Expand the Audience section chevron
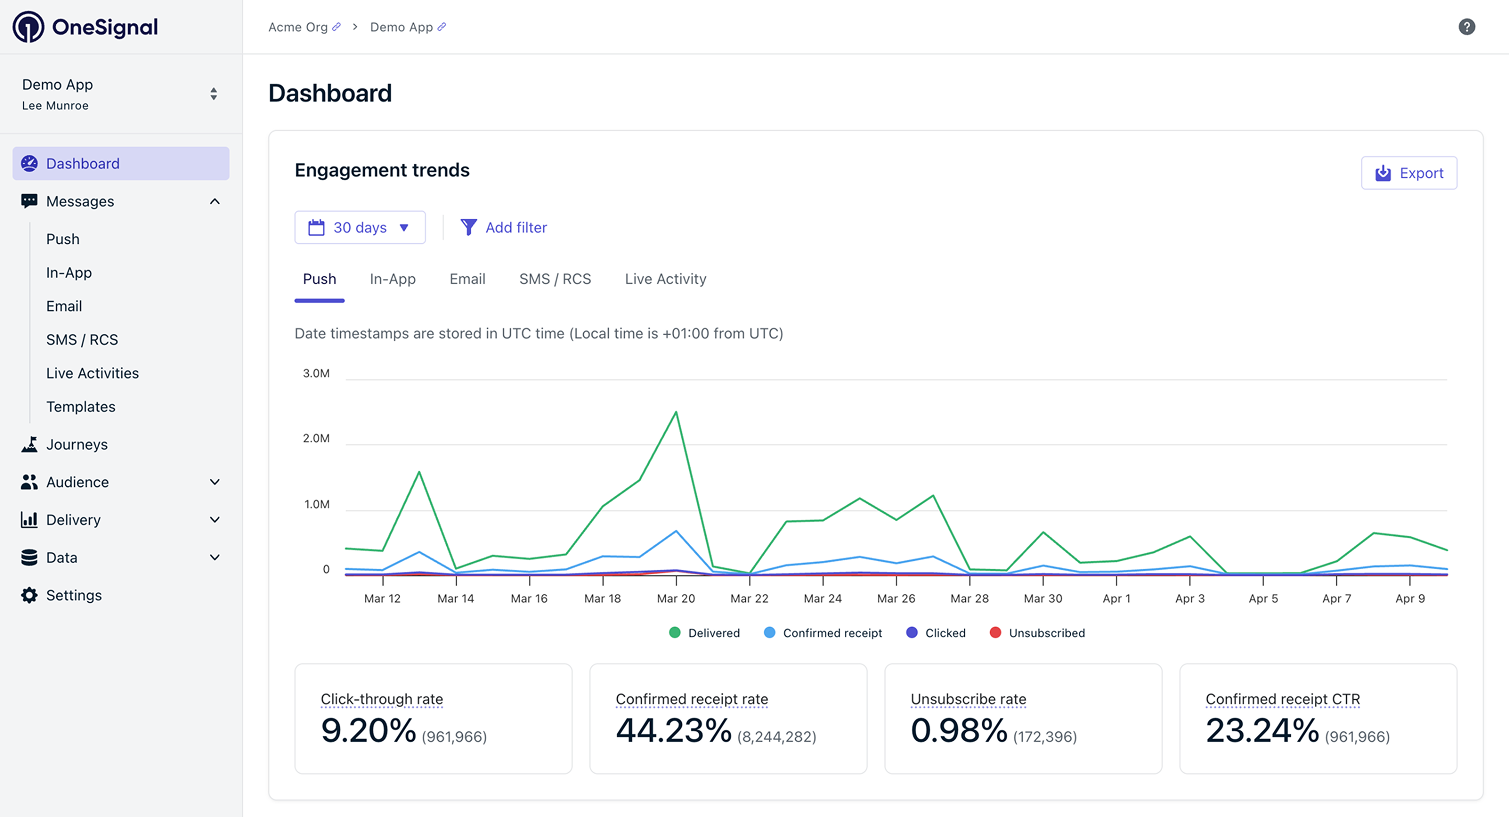This screenshot has width=1509, height=817. 215,482
